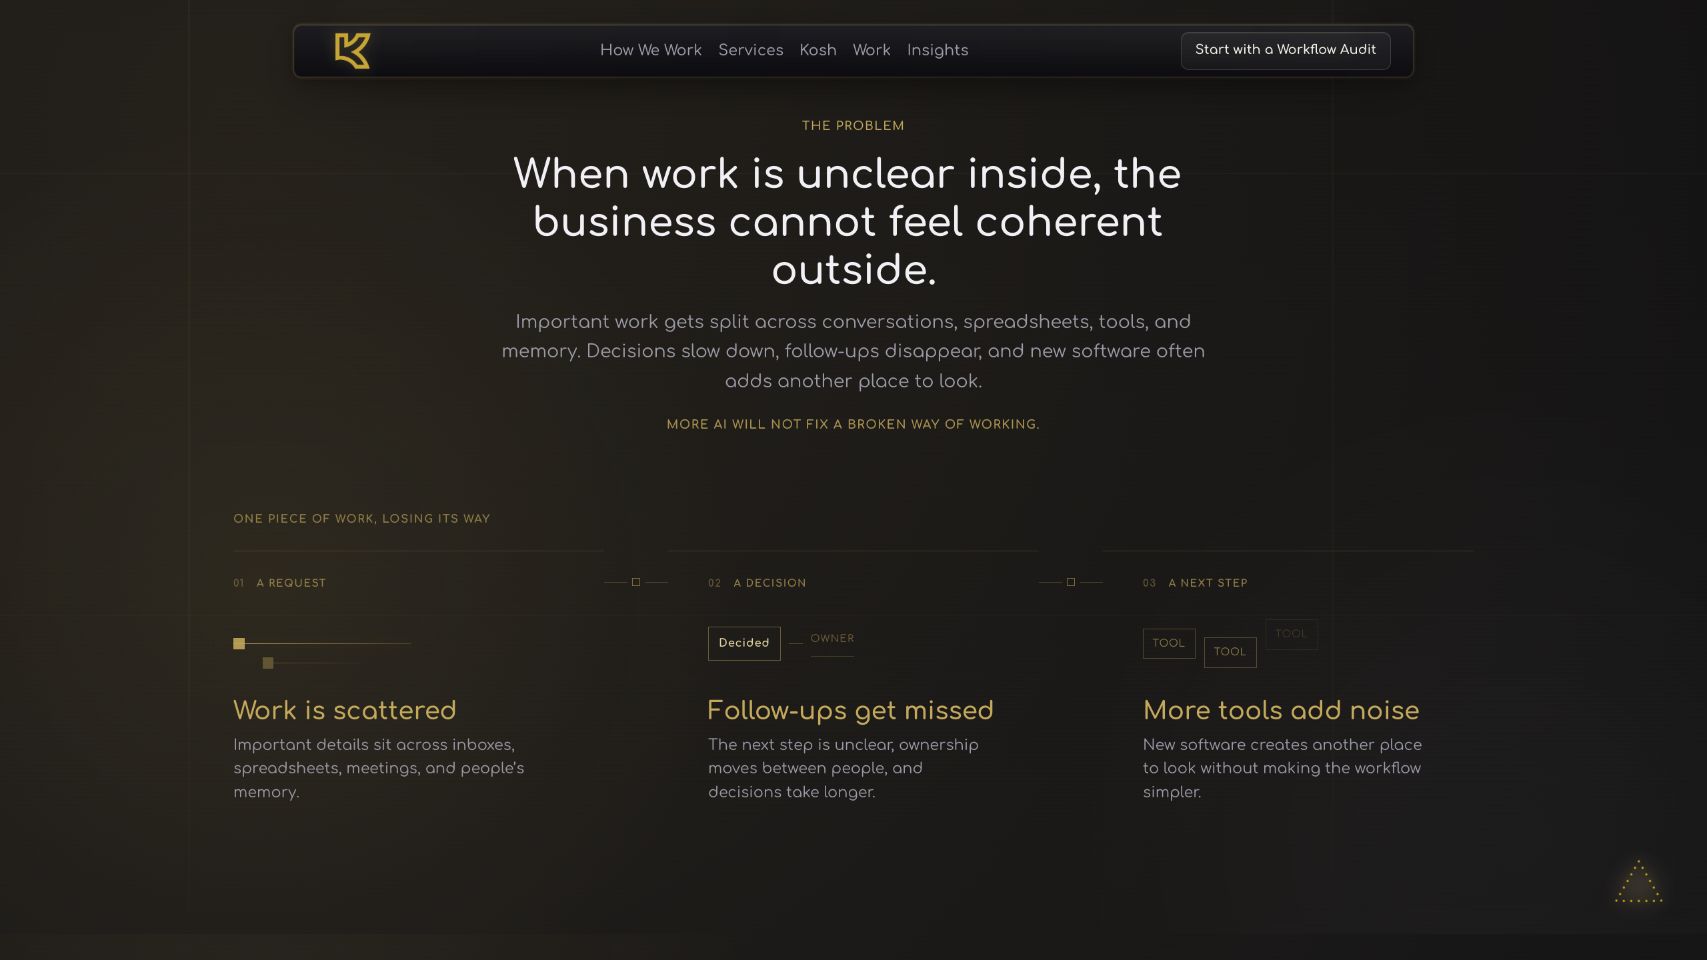Click the connector square between Decision and Next Step
The height and width of the screenshot is (960, 1707).
(x=1071, y=582)
